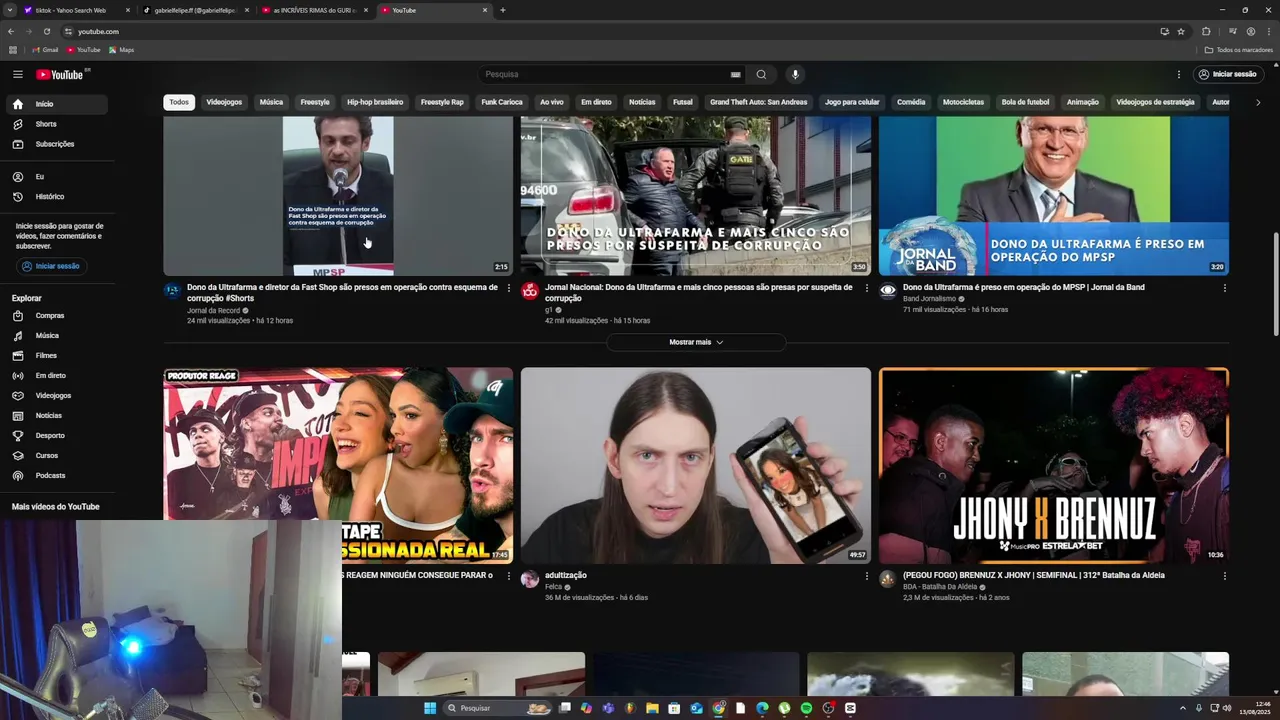1280x720 pixels.
Task: Click the g1 channel avatar
Action: coord(530,291)
